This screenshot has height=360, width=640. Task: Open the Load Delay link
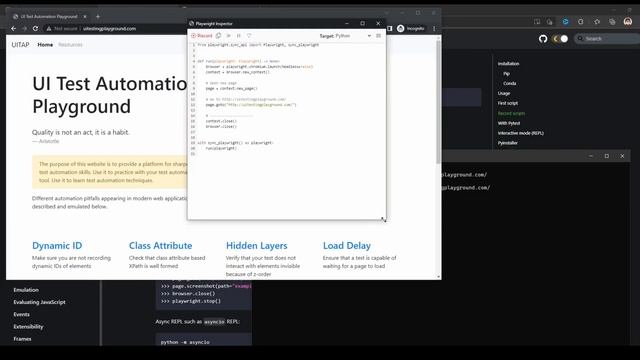(x=347, y=246)
